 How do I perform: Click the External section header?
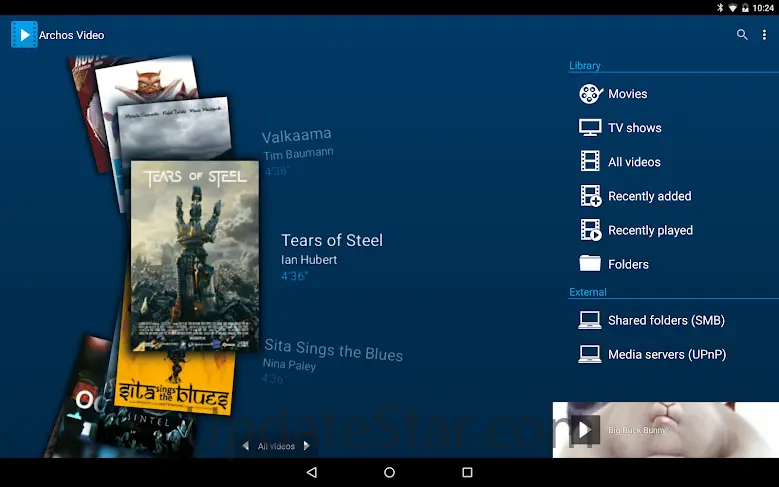[x=588, y=292]
